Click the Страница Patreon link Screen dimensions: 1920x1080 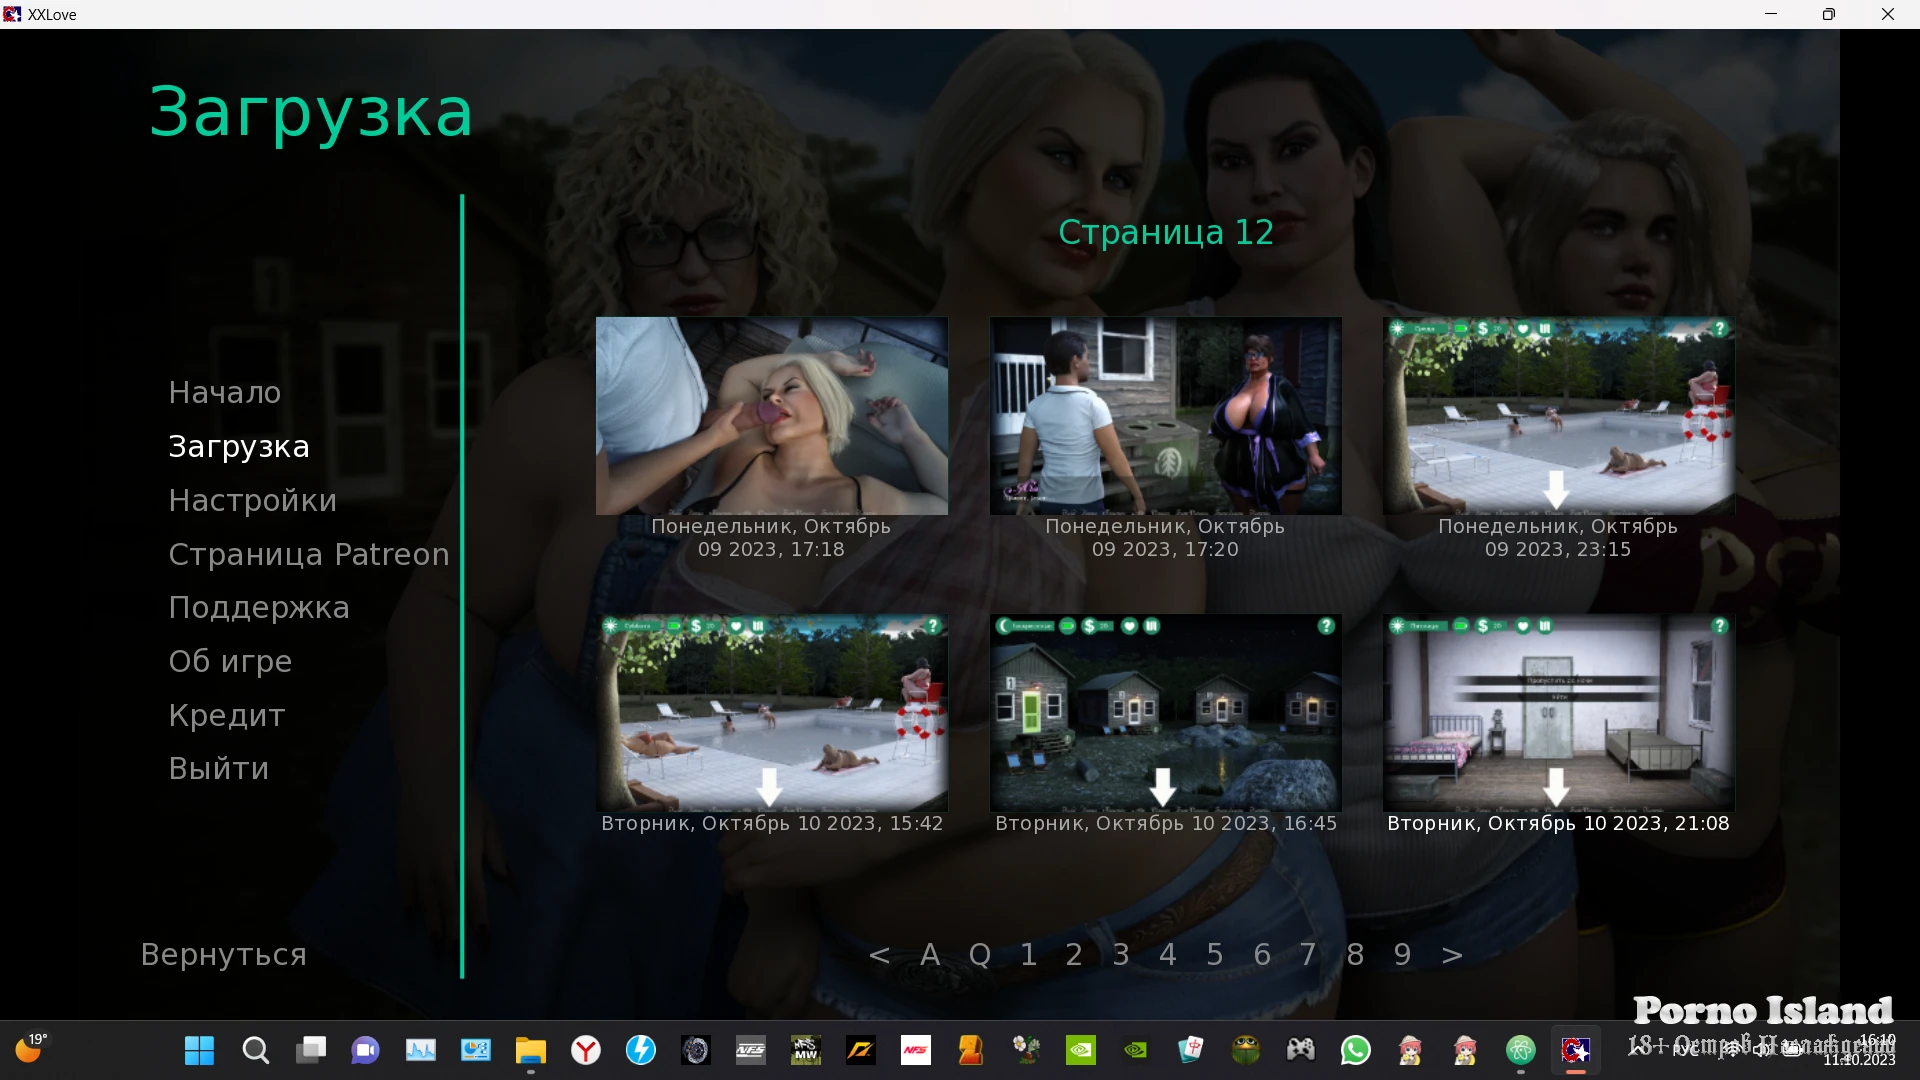point(308,554)
